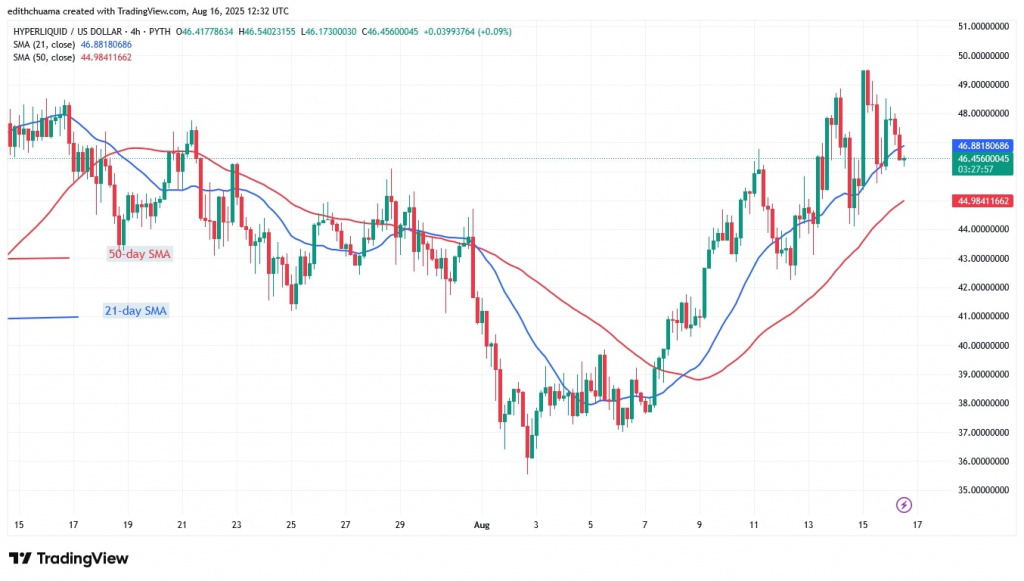Select the "50-day SMA" text annotation
Screen dimensions: 1024x581
click(139, 255)
